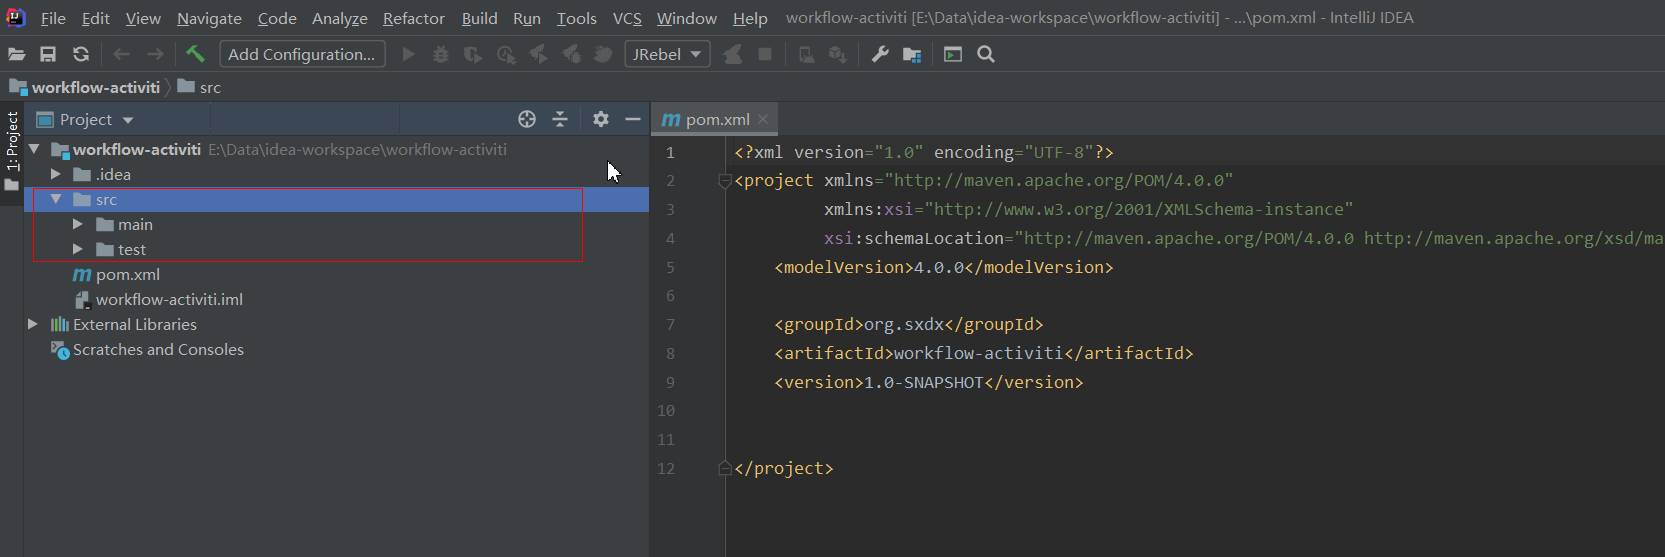
Task: Click the Profiler clock-arrow icon
Action: [506, 54]
